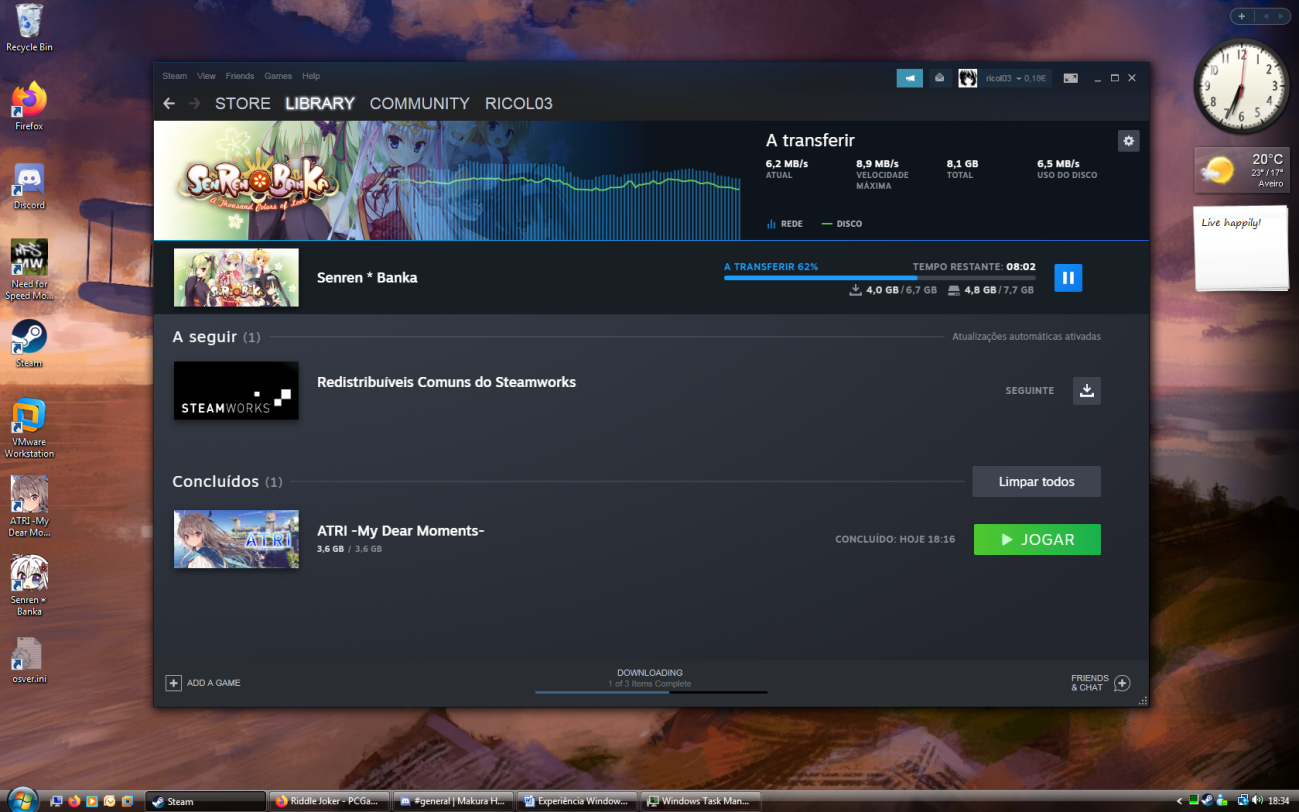
Task: Click the Limpar todos button
Action: [x=1036, y=482]
